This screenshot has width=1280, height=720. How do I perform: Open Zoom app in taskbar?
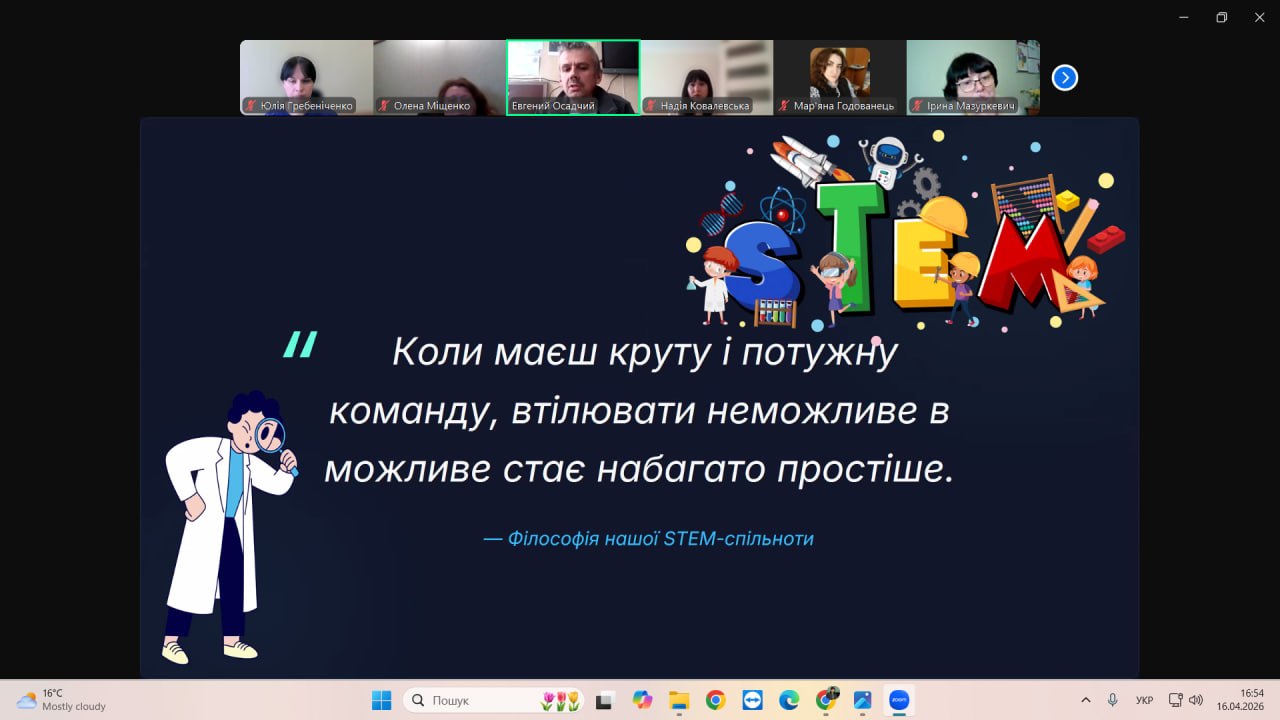(898, 700)
